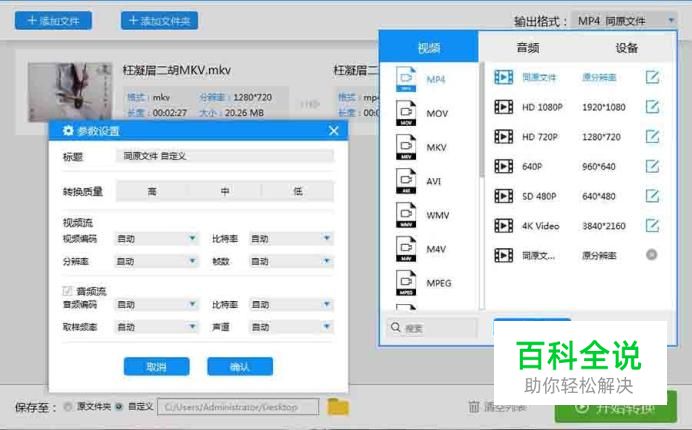Set conversion quality to 低
The image size is (692, 430).
click(x=298, y=191)
